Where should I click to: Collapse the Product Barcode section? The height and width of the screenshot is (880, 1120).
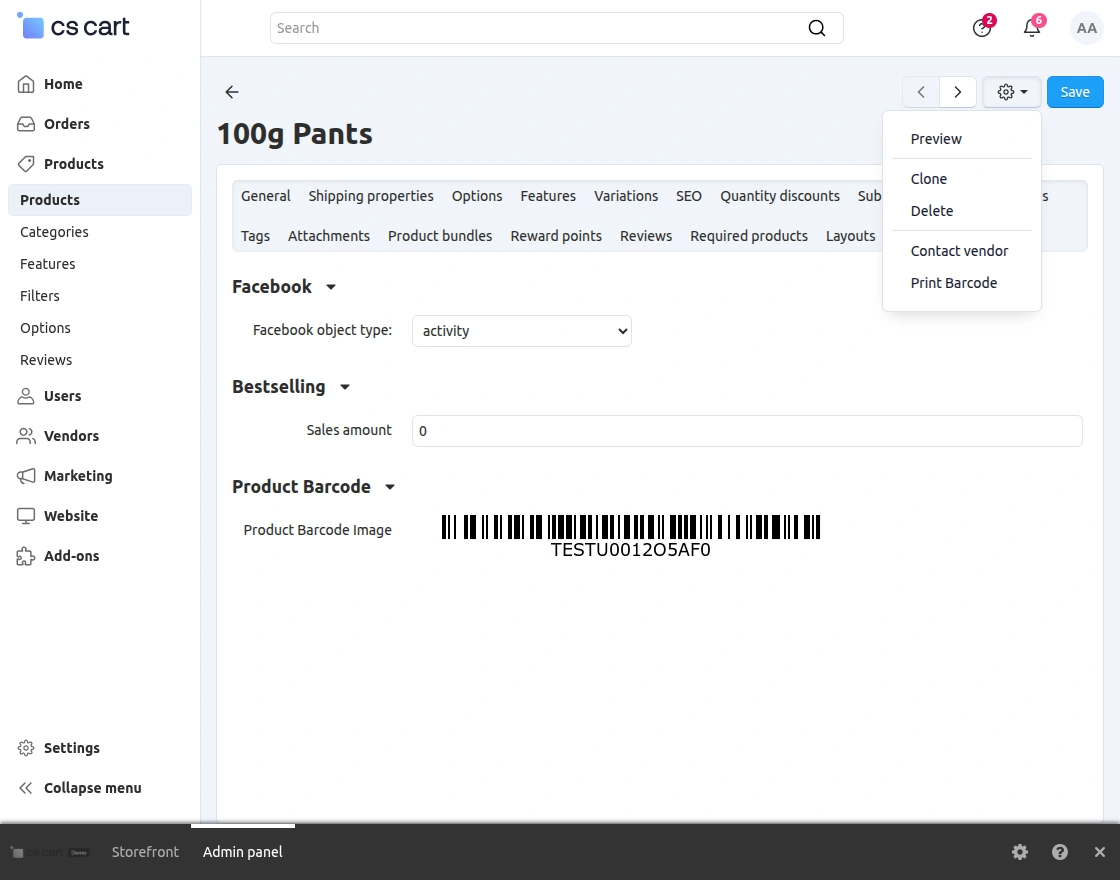[x=314, y=487]
